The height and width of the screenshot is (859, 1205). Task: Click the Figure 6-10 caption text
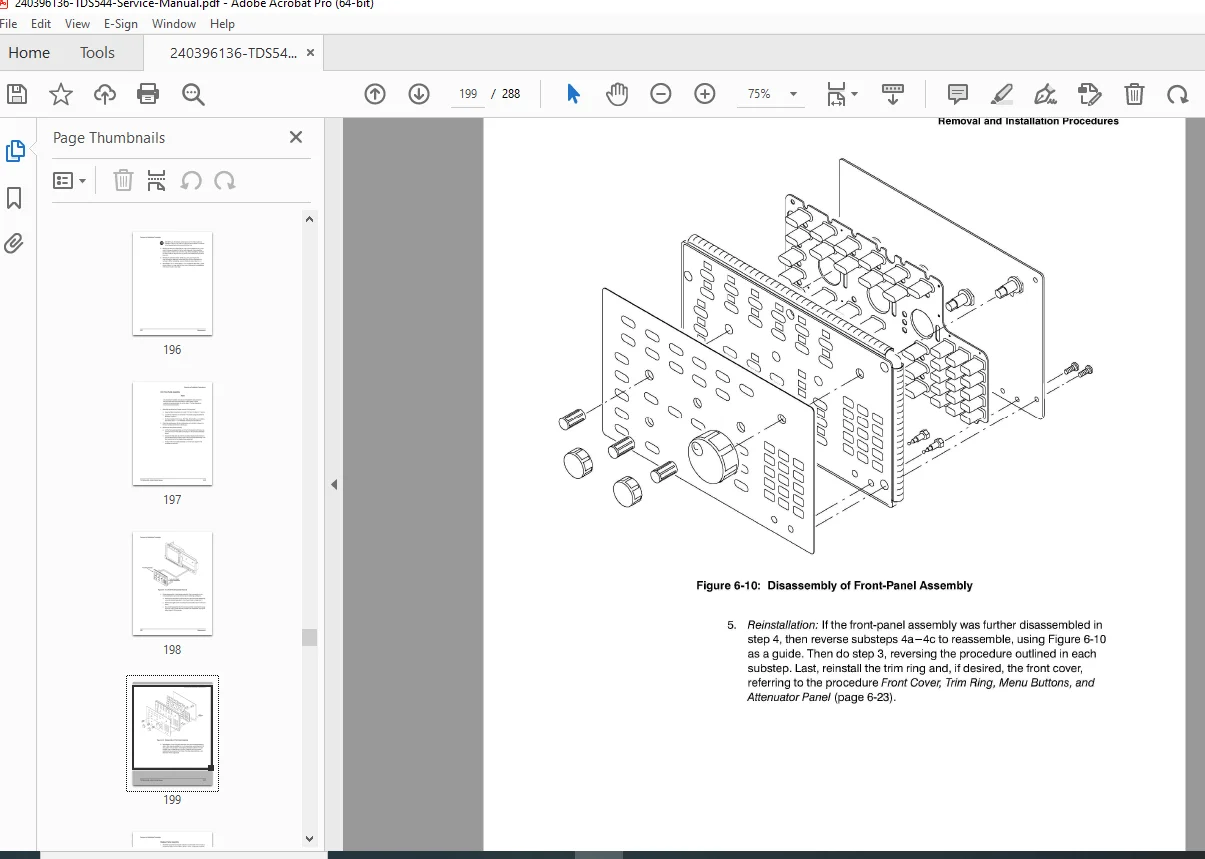(834, 586)
